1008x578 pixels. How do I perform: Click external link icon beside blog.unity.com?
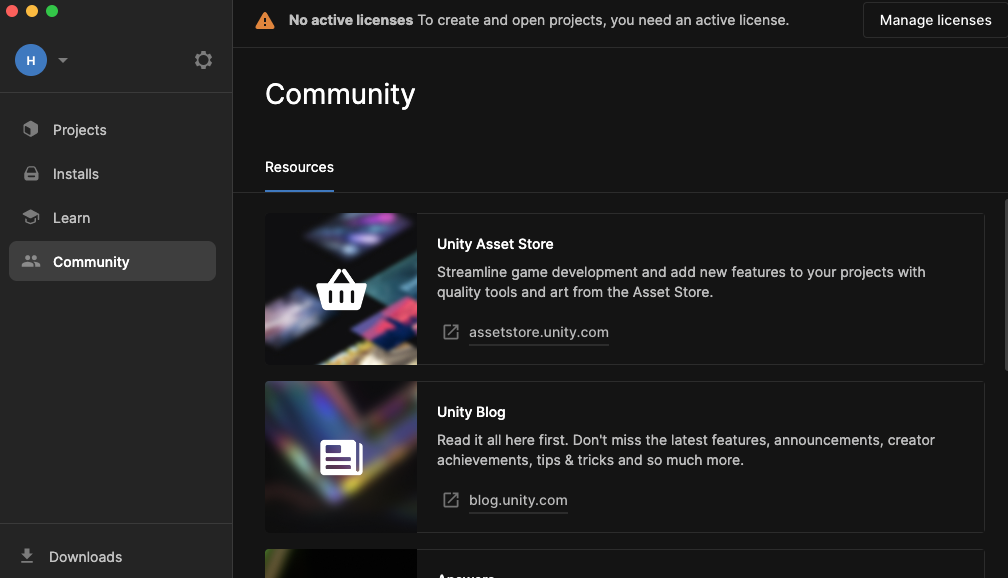tap(451, 500)
